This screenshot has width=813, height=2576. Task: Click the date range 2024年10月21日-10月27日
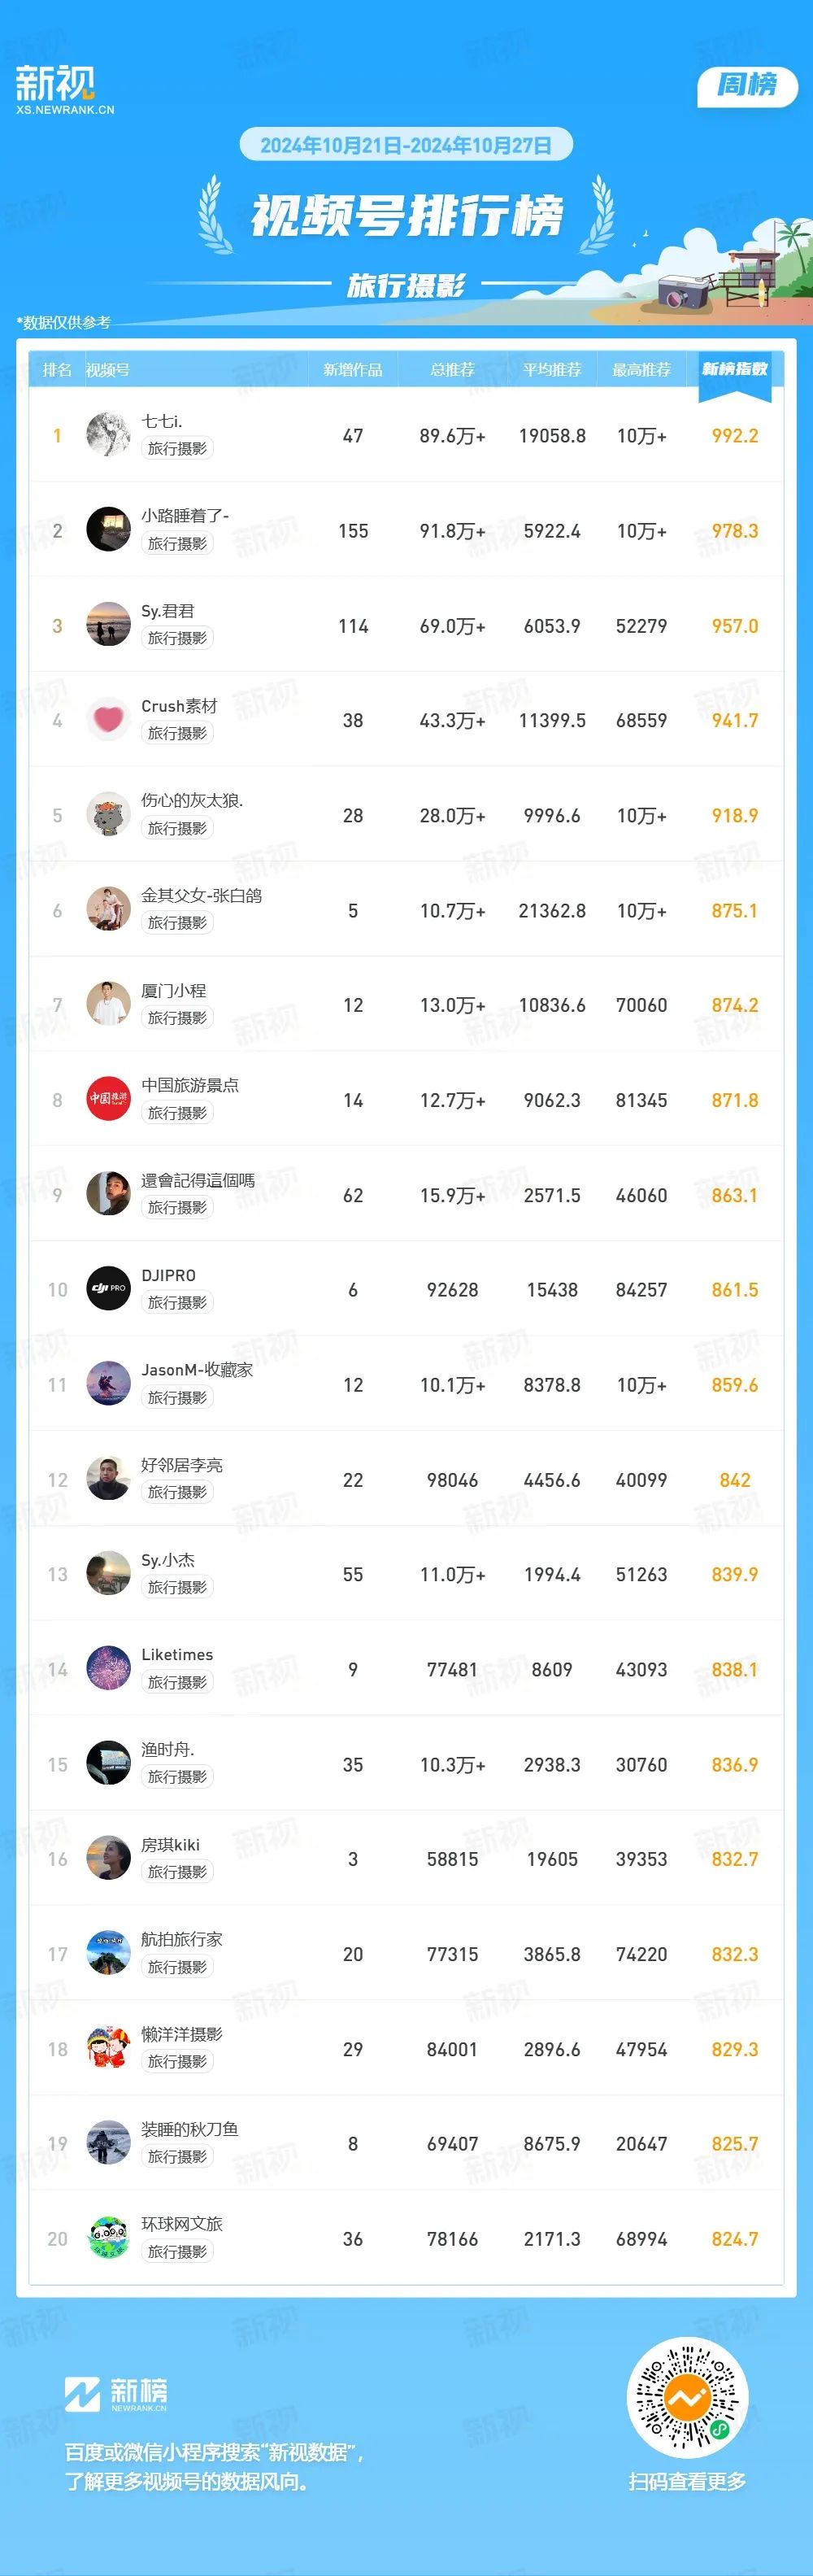pyautogui.click(x=406, y=145)
